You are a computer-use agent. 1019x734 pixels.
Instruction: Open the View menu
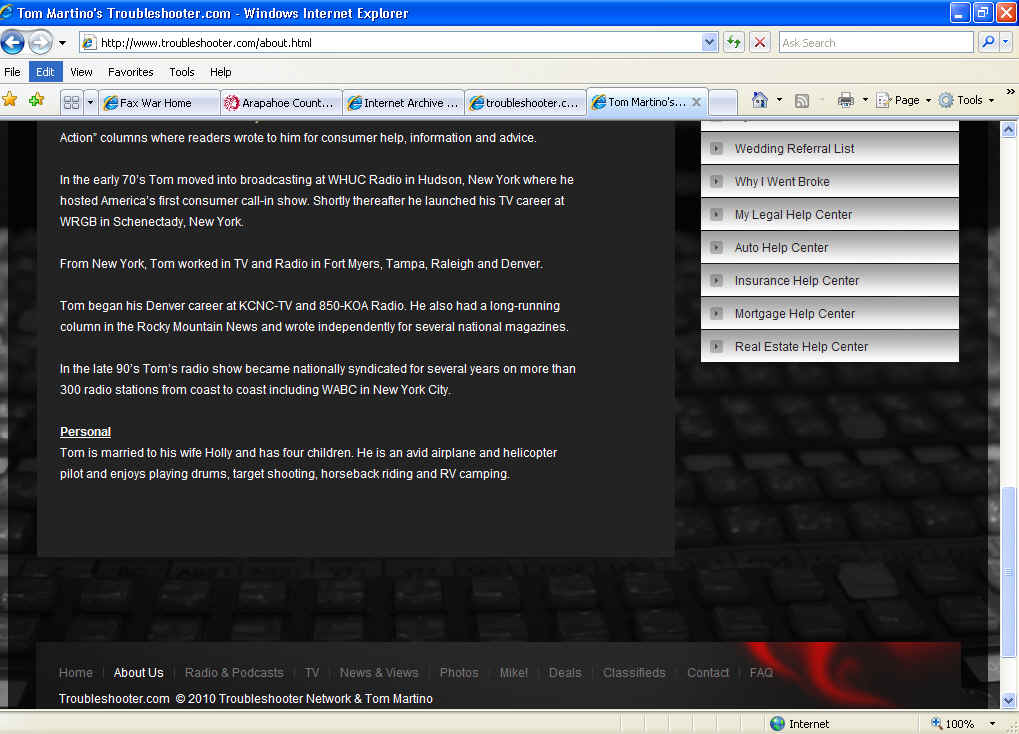click(x=81, y=72)
